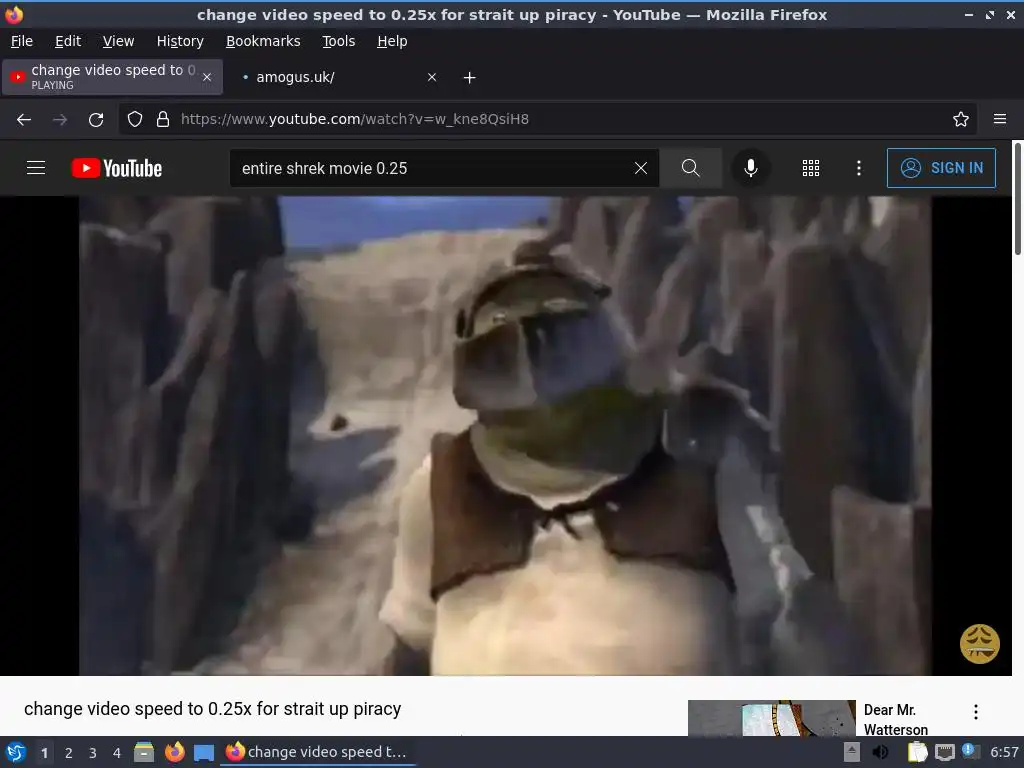The height and width of the screenshot is (768, 1024).
Task: Pause the playing Shrek video
Action: 505,436
